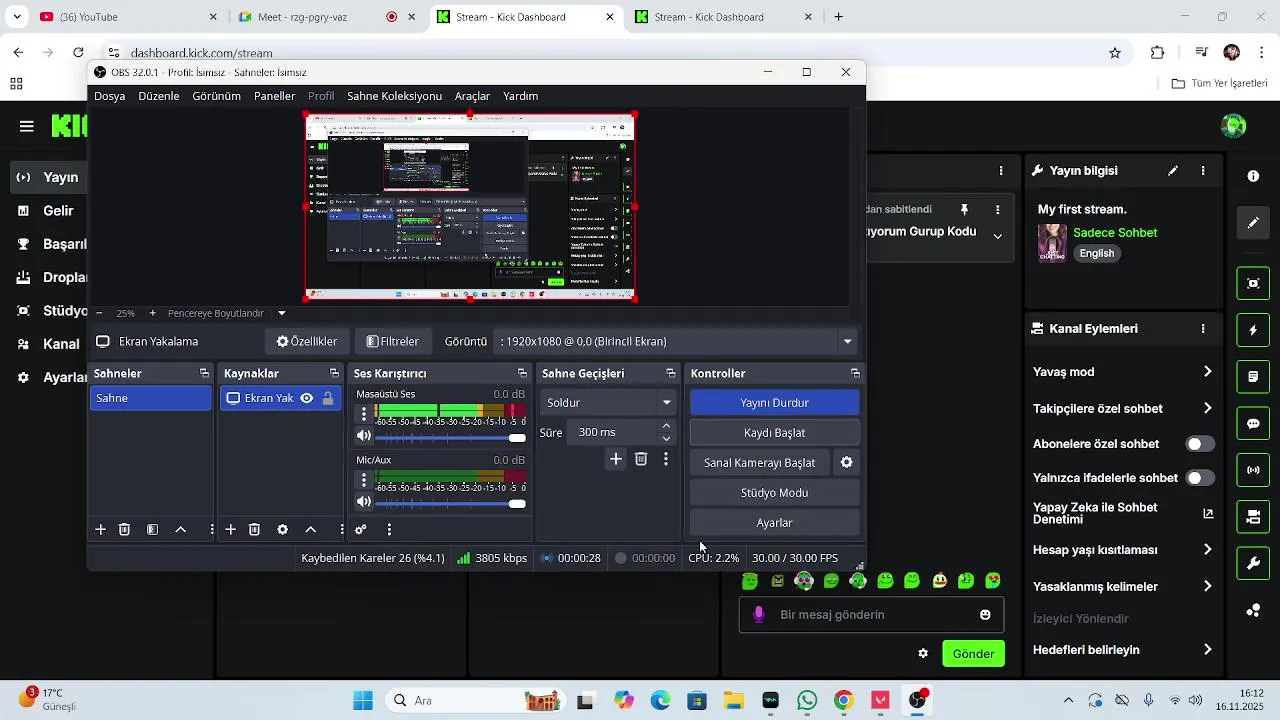1280x720 pixels.
Task: Delete selected scene using trash icon in Sahneler
Action: (x=124, y=530)
